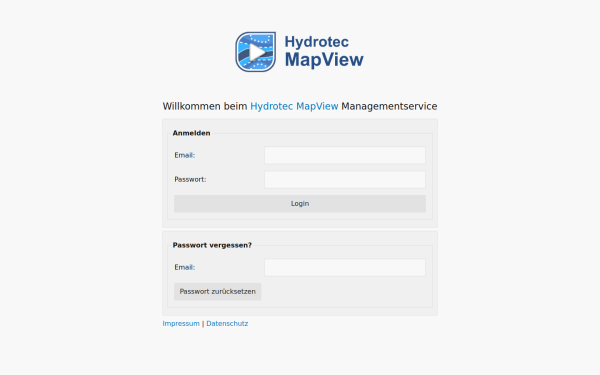
Task: Click the Login button
Action: pyautogui.click(x=300, y=204)
